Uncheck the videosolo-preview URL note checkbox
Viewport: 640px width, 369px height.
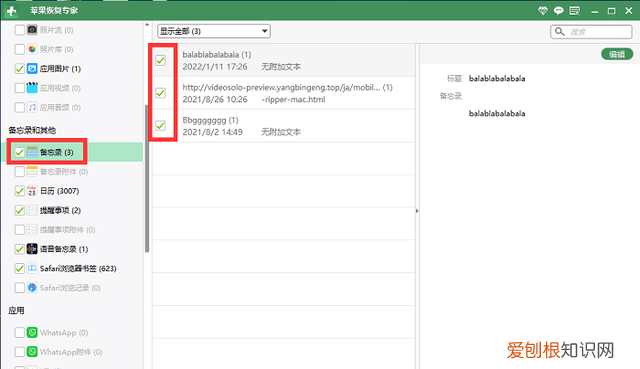tap(160, 93)
